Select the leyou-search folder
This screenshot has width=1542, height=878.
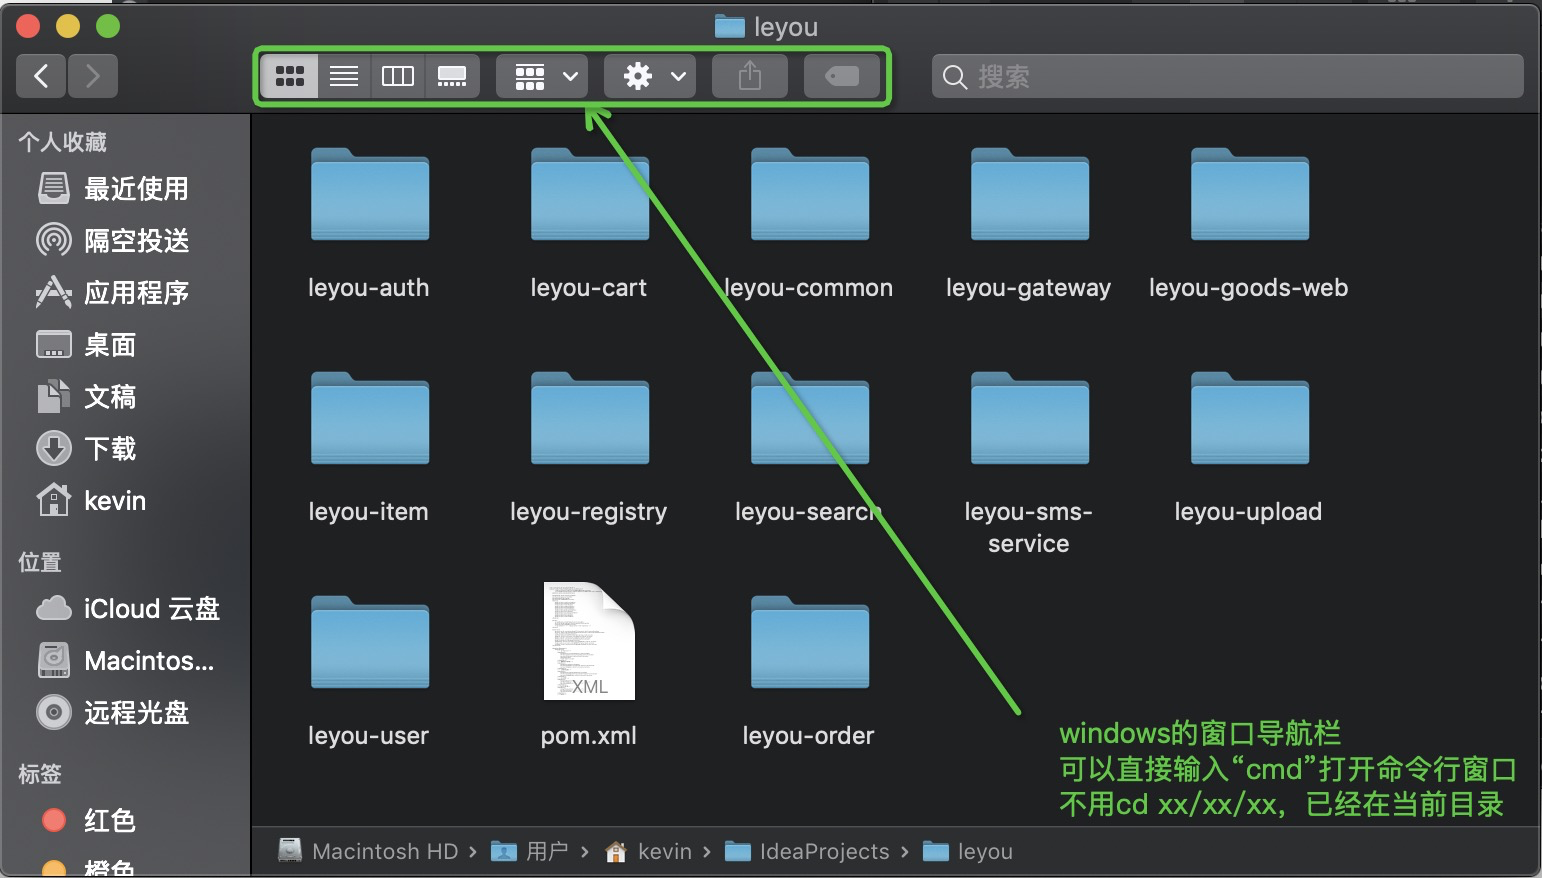coord(810,419)
